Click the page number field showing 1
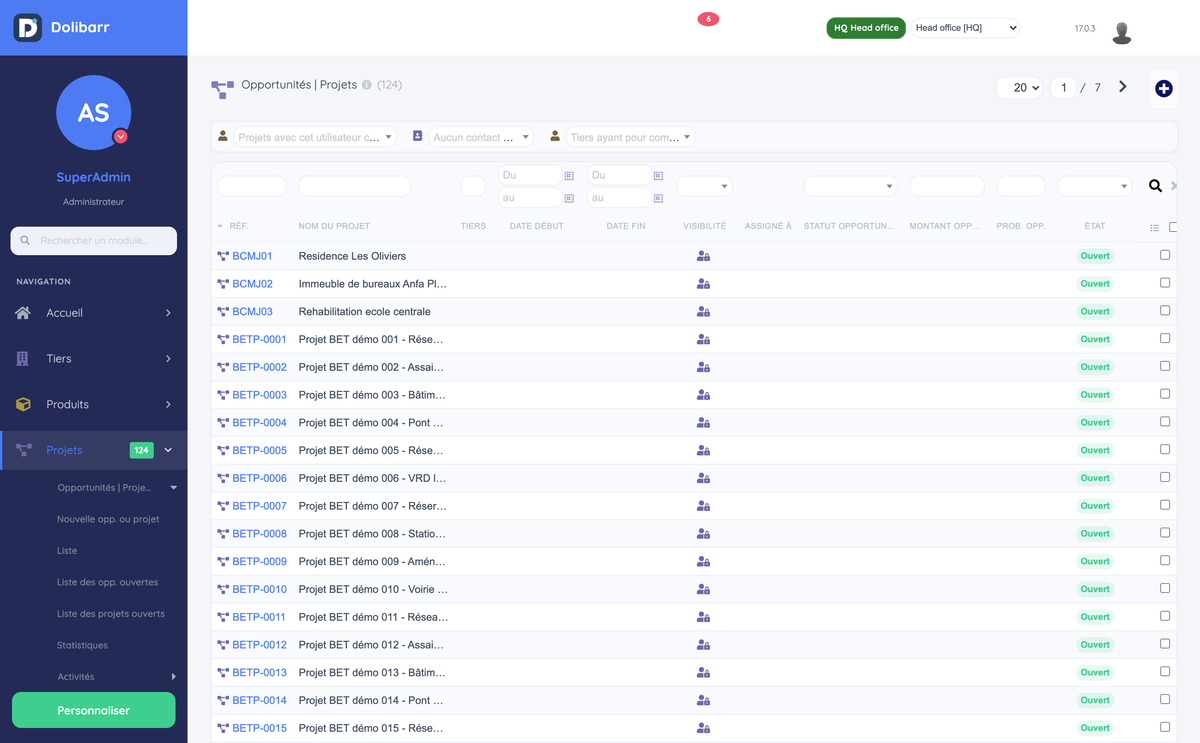The width and height of the screenshot is (1200, 743). click(x=1063, y=88)
